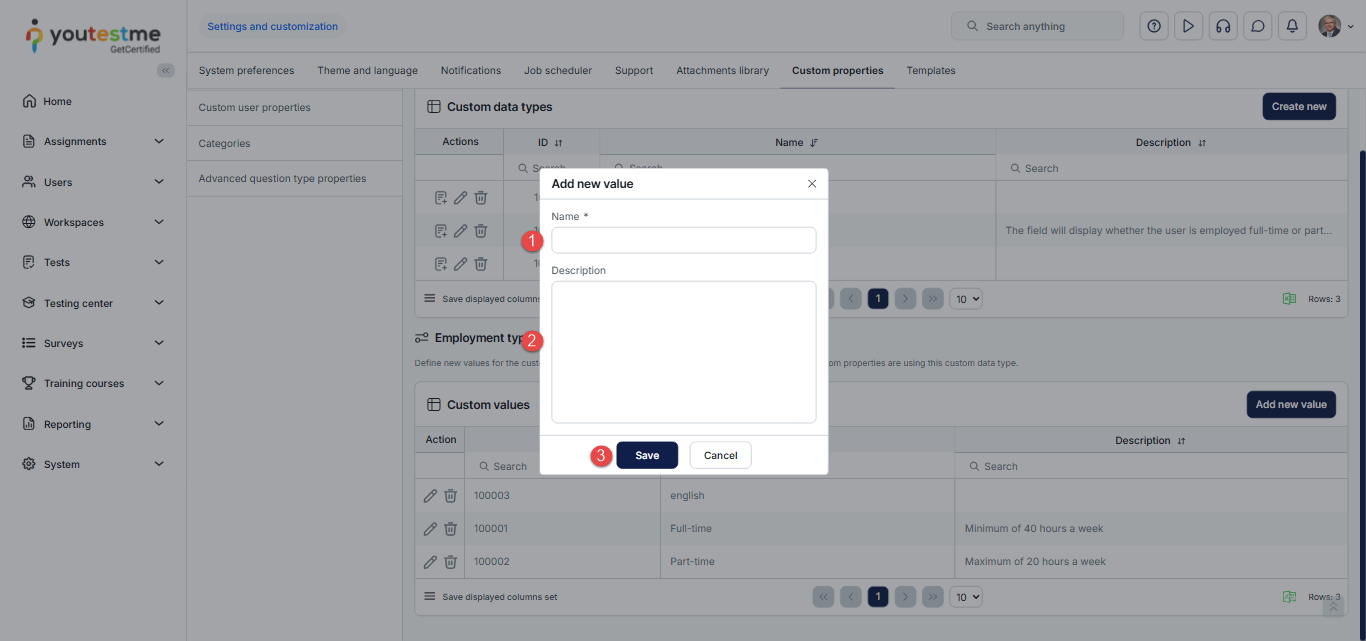
Task: Save the new value
Action: pyautogui.click(x=647, y=455)
